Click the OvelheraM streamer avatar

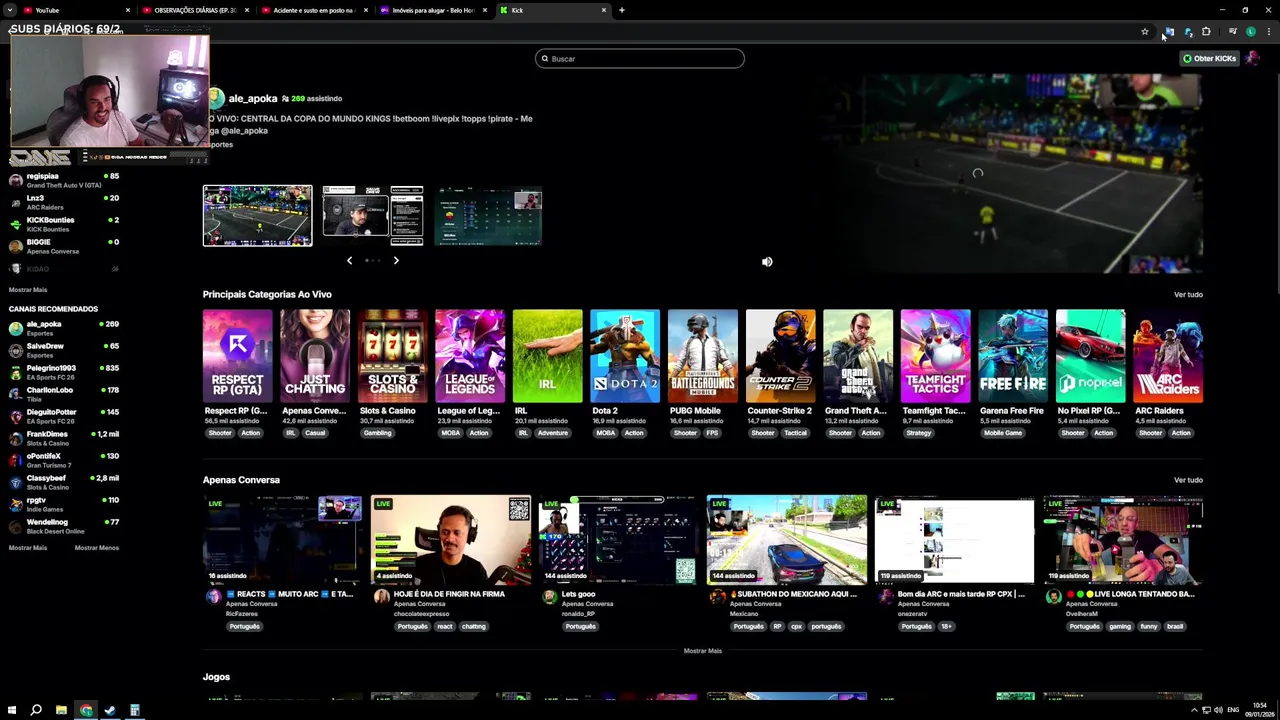1053,597
